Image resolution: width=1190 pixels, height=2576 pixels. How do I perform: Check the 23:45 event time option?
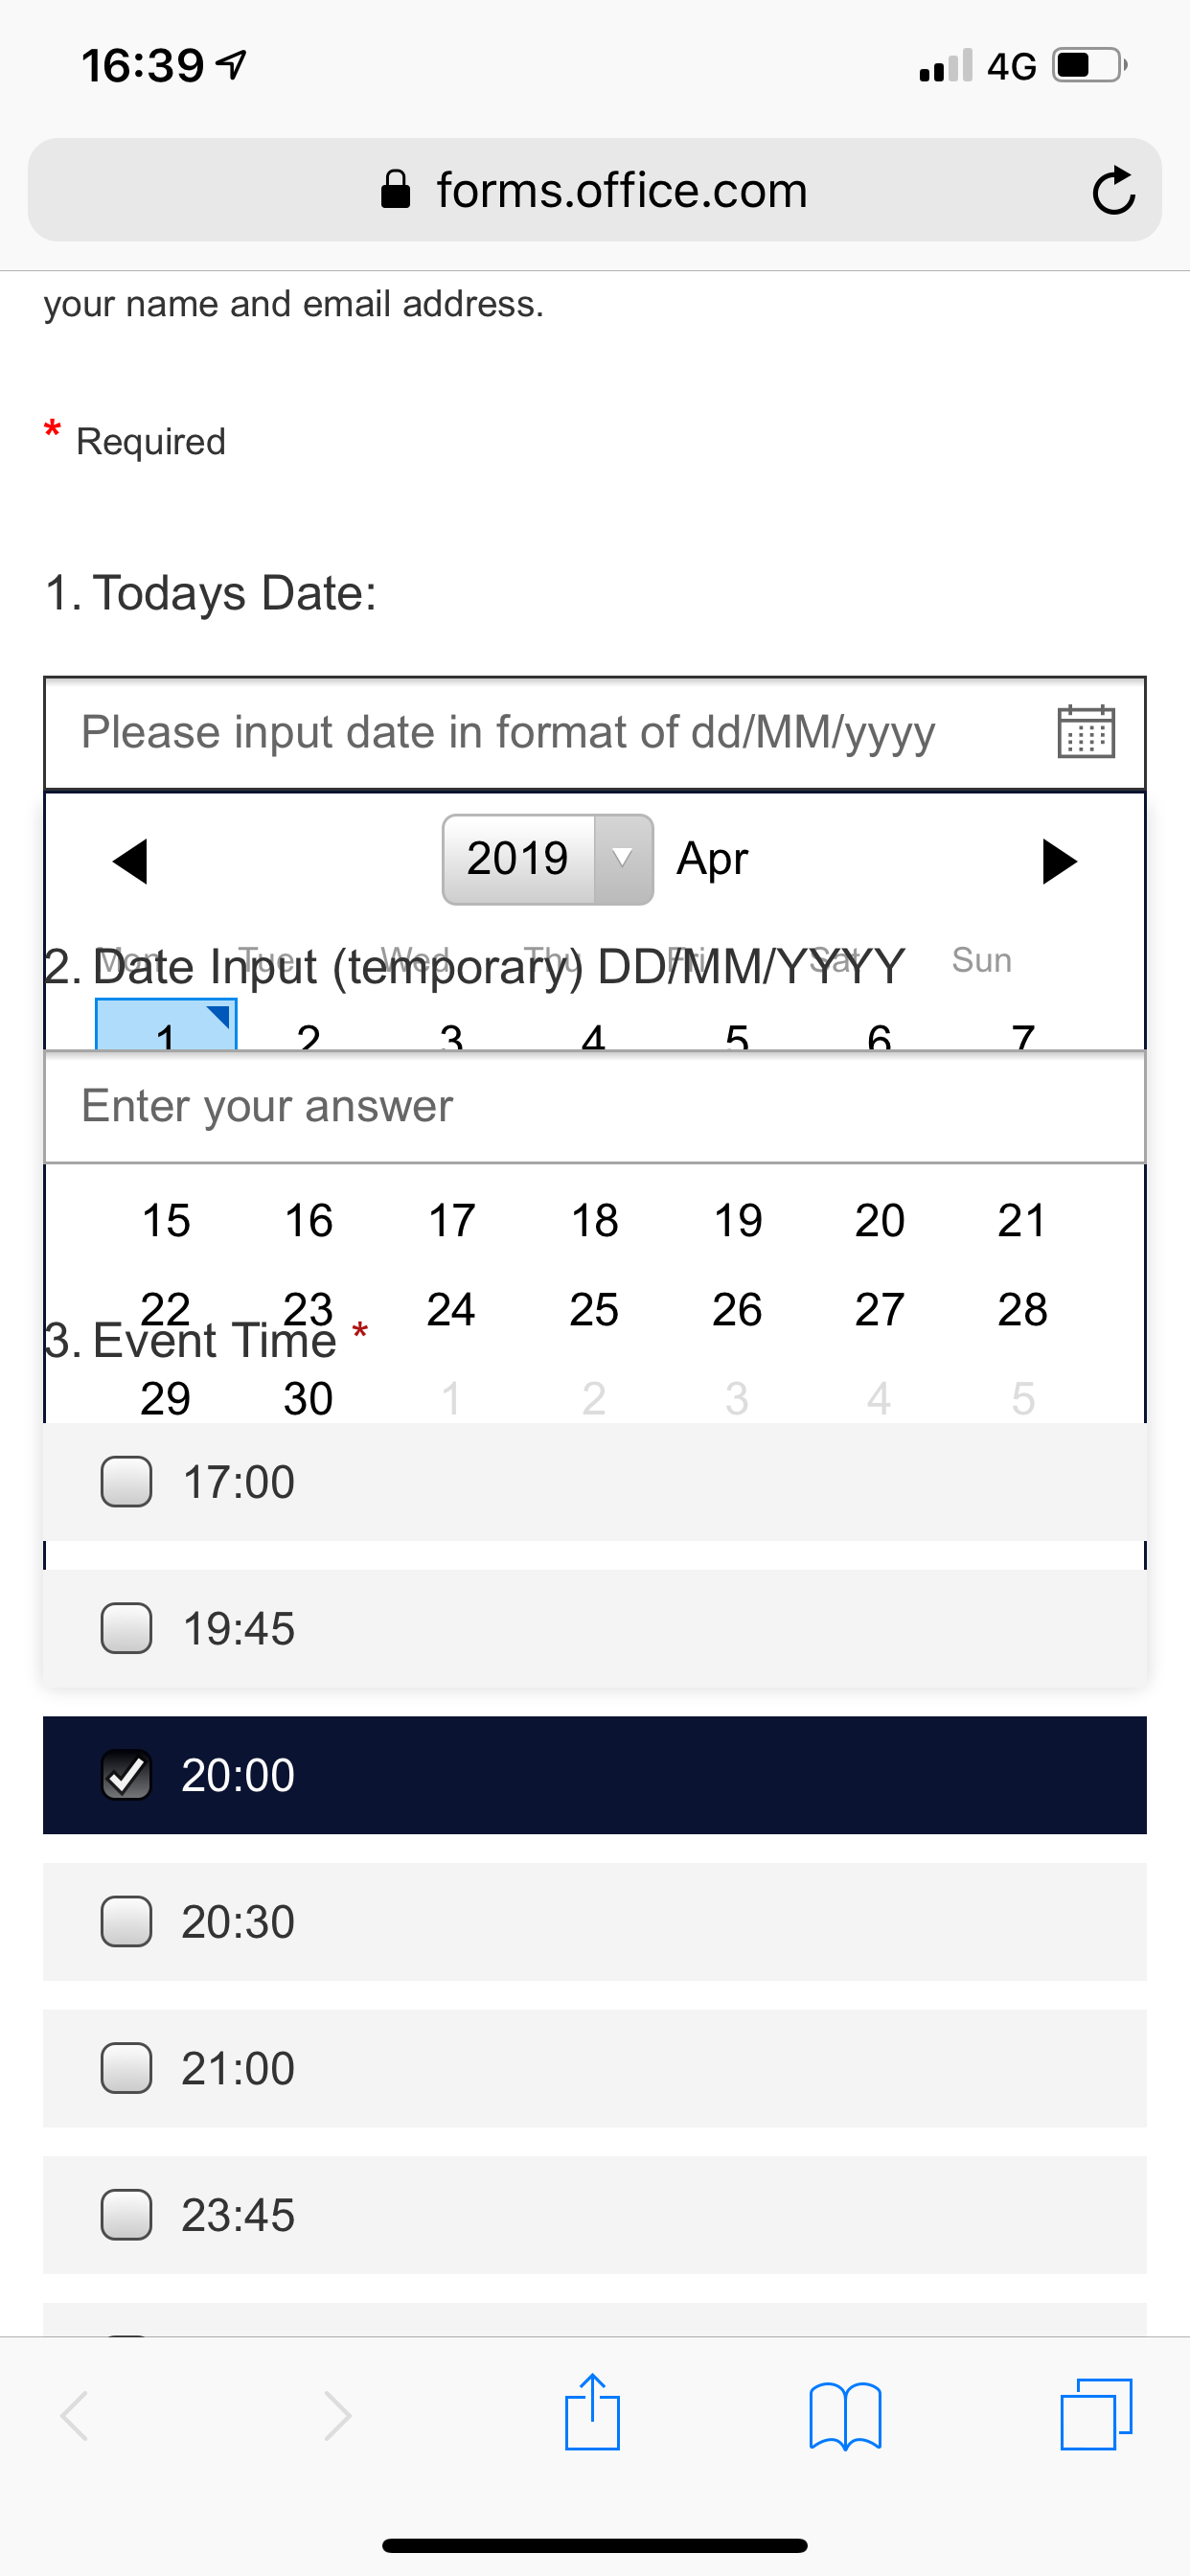pyautogui.click(x=126, y=2215)
